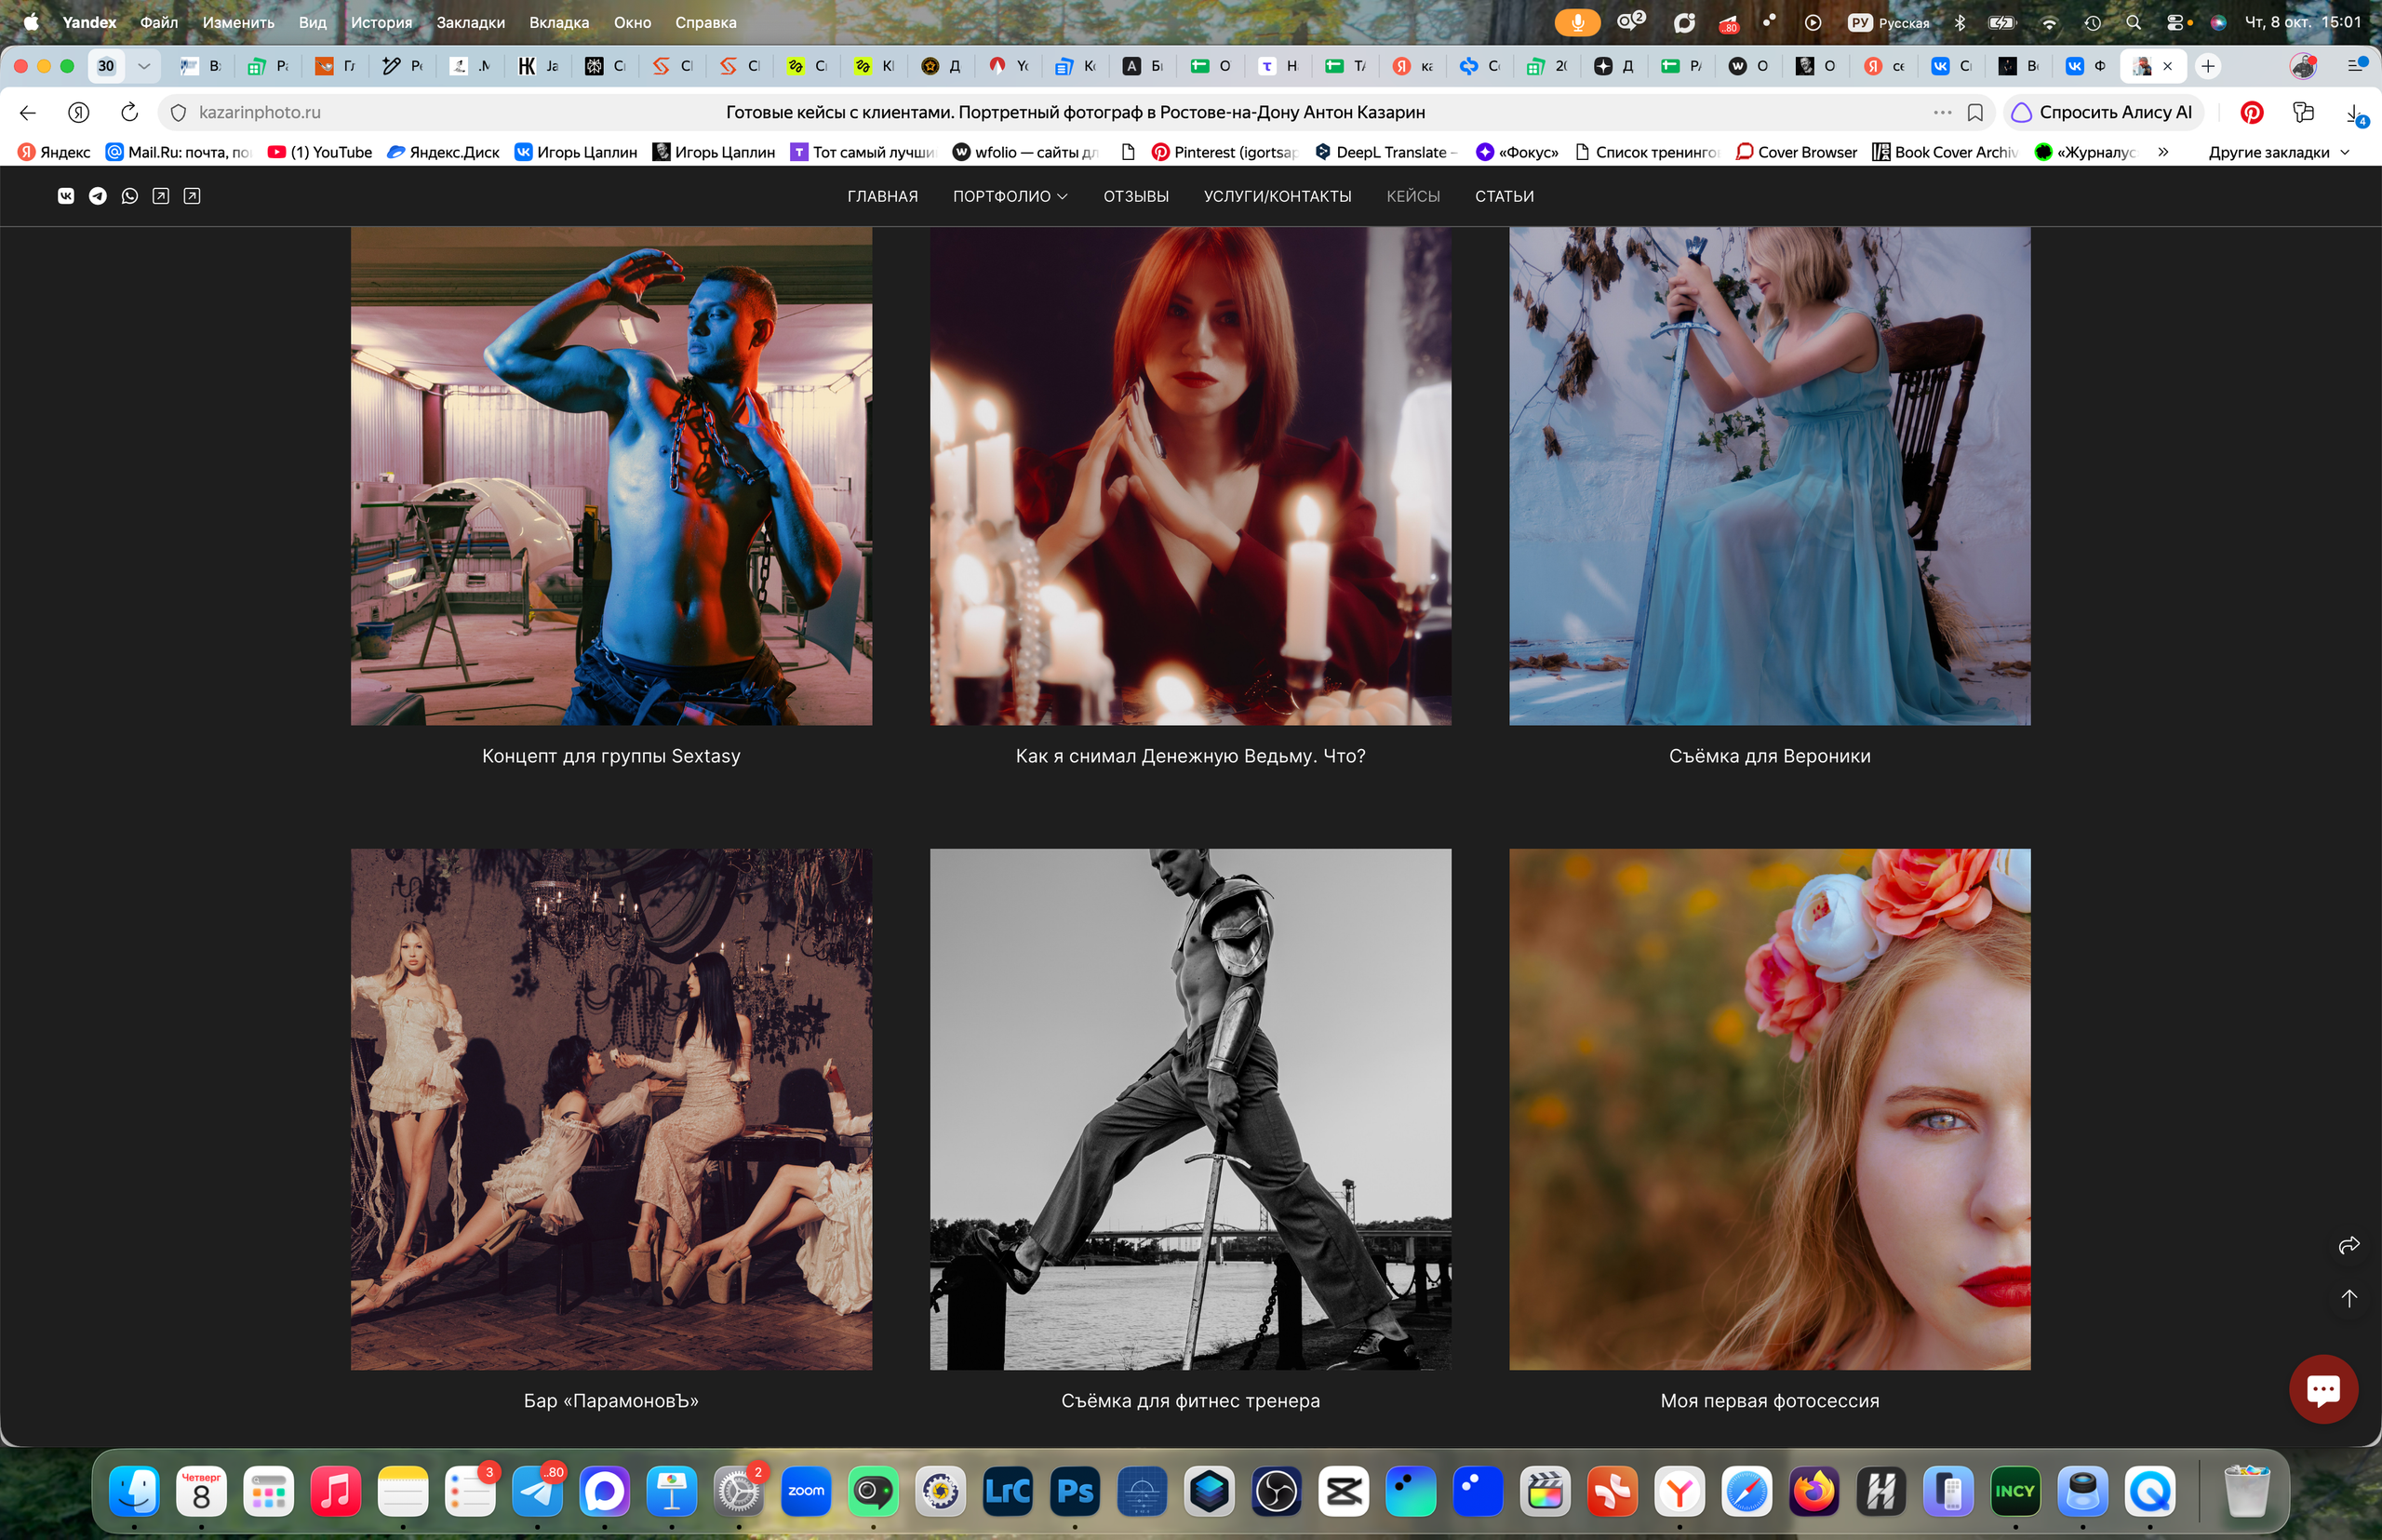Open the Telegram icon in the site header
Screen dimensions: 2382x1540
[x=97, y=196]
